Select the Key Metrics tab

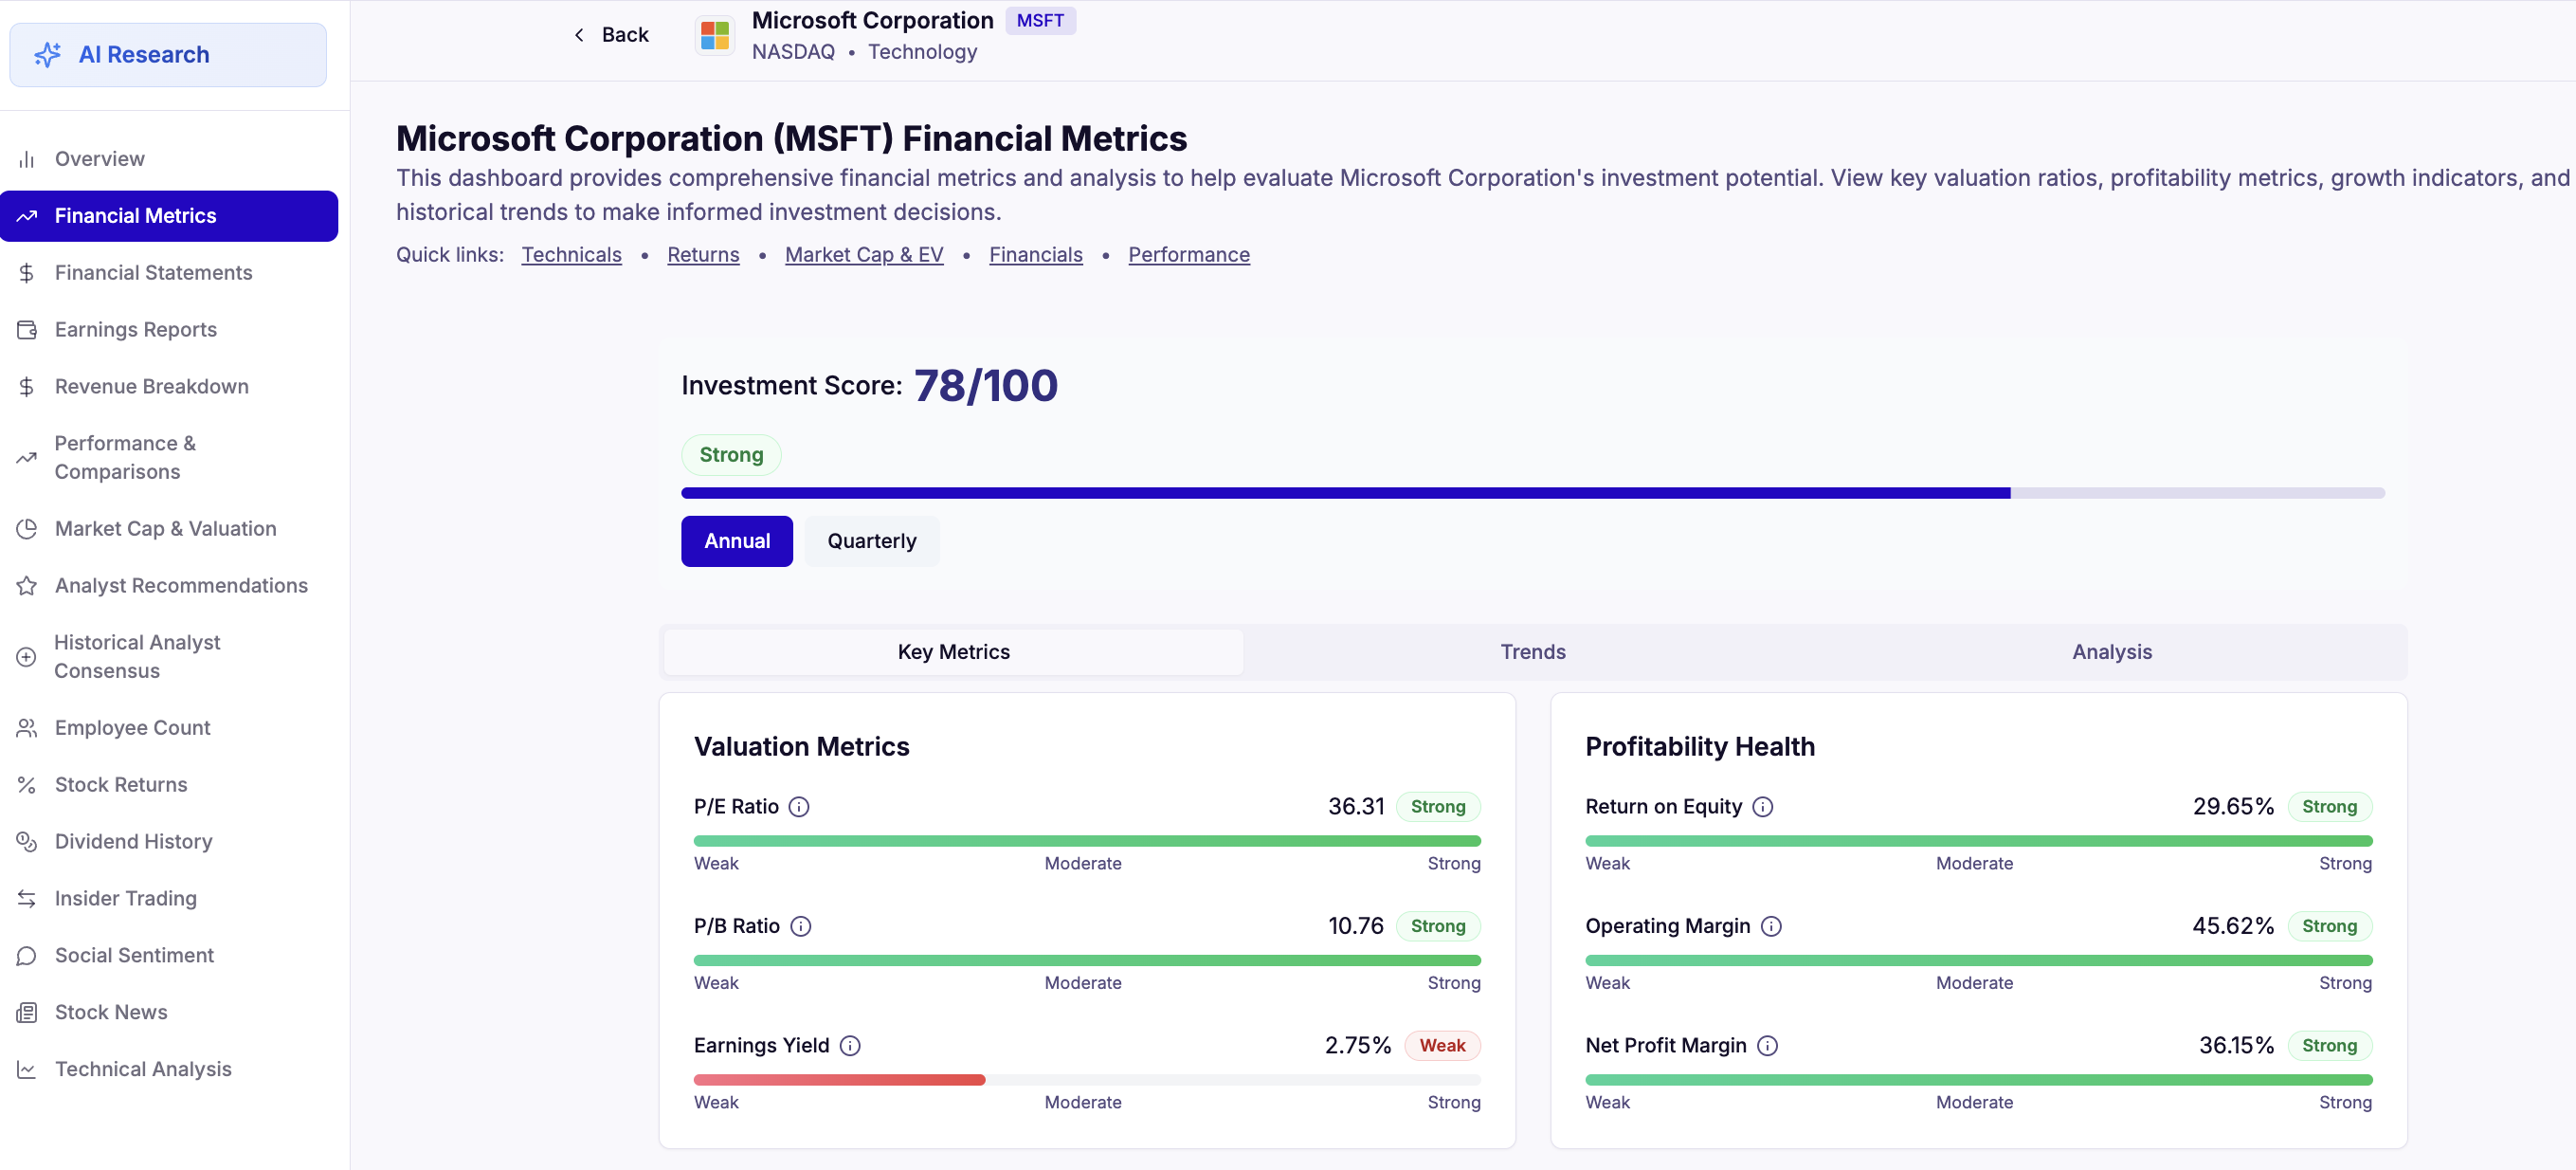click(952, 652)
